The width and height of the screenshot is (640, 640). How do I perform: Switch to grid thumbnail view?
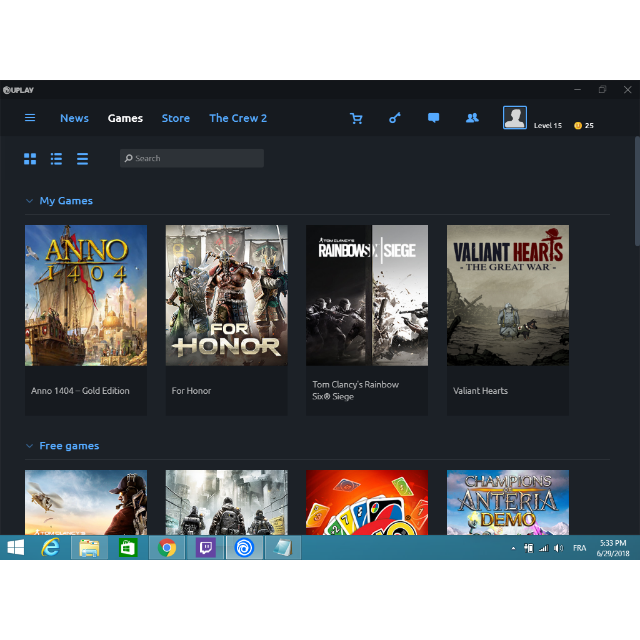[x=30, y=159]
